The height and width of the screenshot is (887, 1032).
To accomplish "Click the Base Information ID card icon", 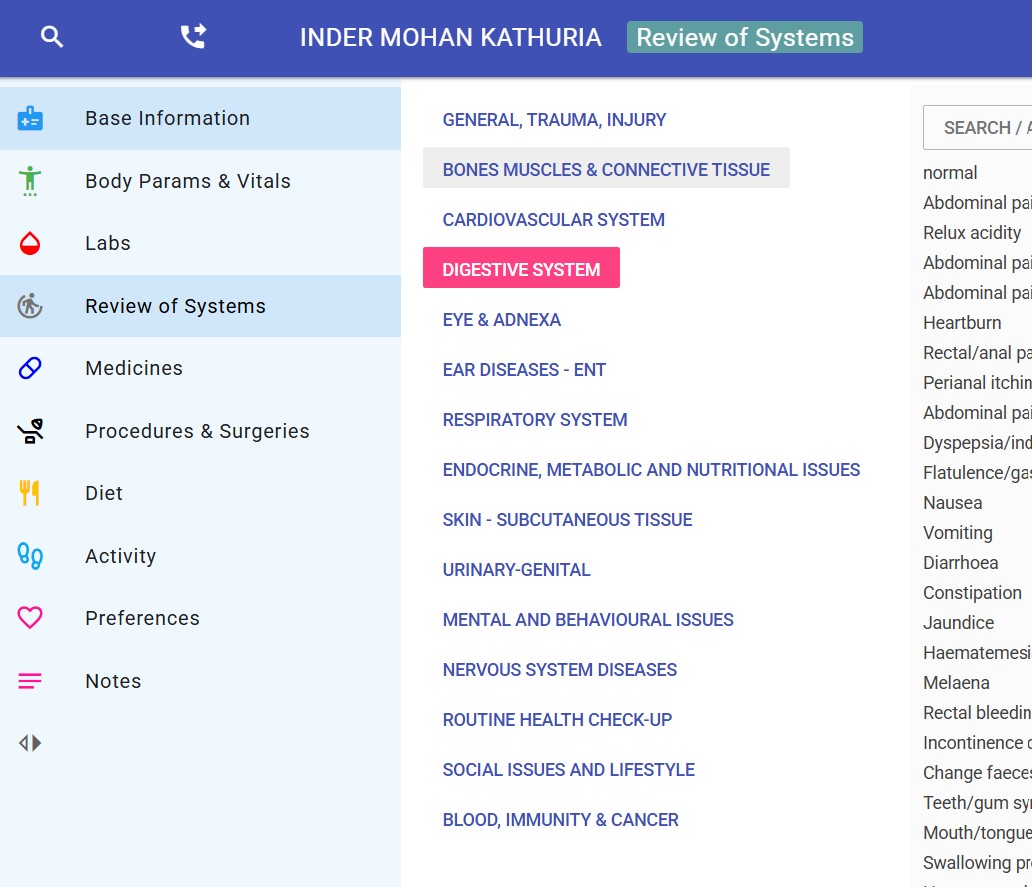I will (x=30, y=119).
